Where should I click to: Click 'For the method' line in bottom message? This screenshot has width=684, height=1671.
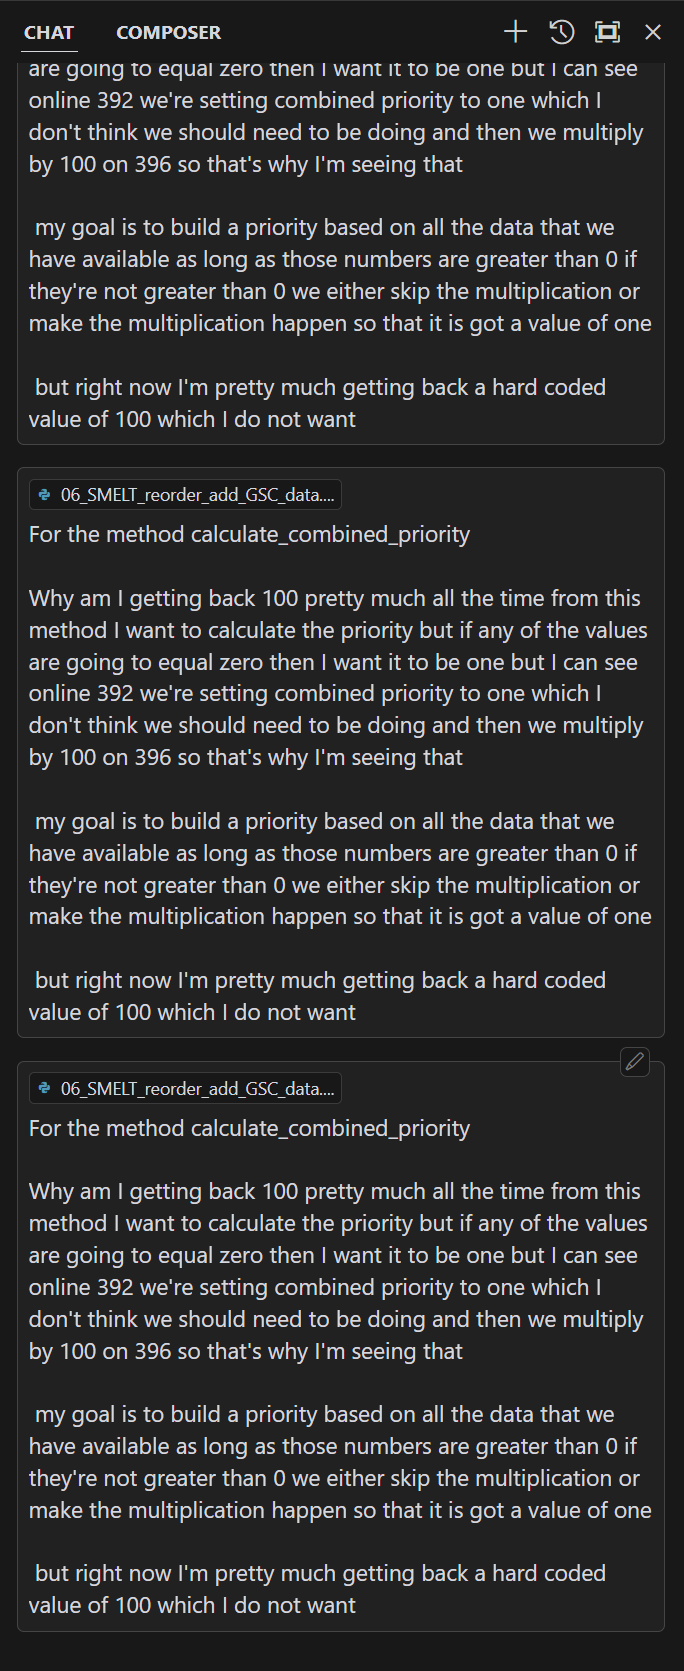pos(249,1128)
